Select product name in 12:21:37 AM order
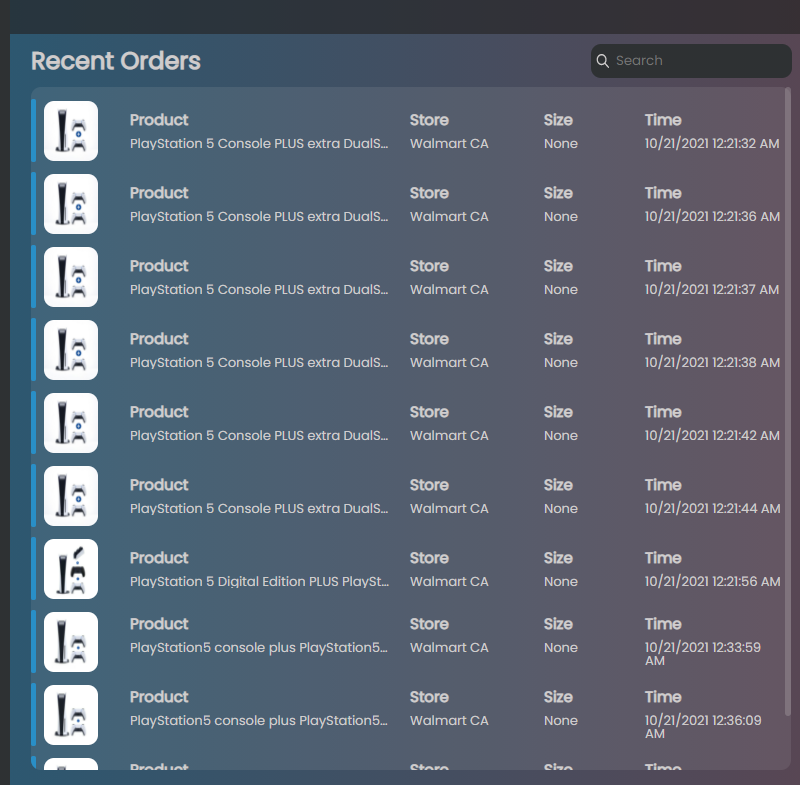Viewport: 800px width, 785px height. 259,290
